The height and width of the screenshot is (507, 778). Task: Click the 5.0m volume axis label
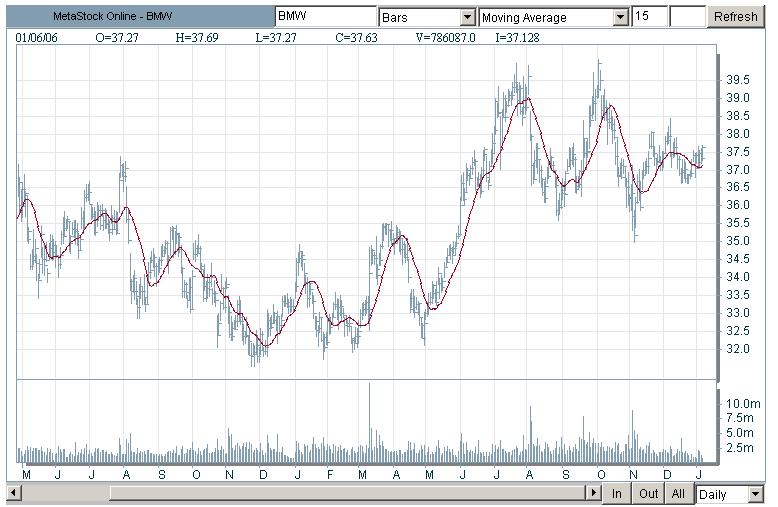click(x=740, y=433)
